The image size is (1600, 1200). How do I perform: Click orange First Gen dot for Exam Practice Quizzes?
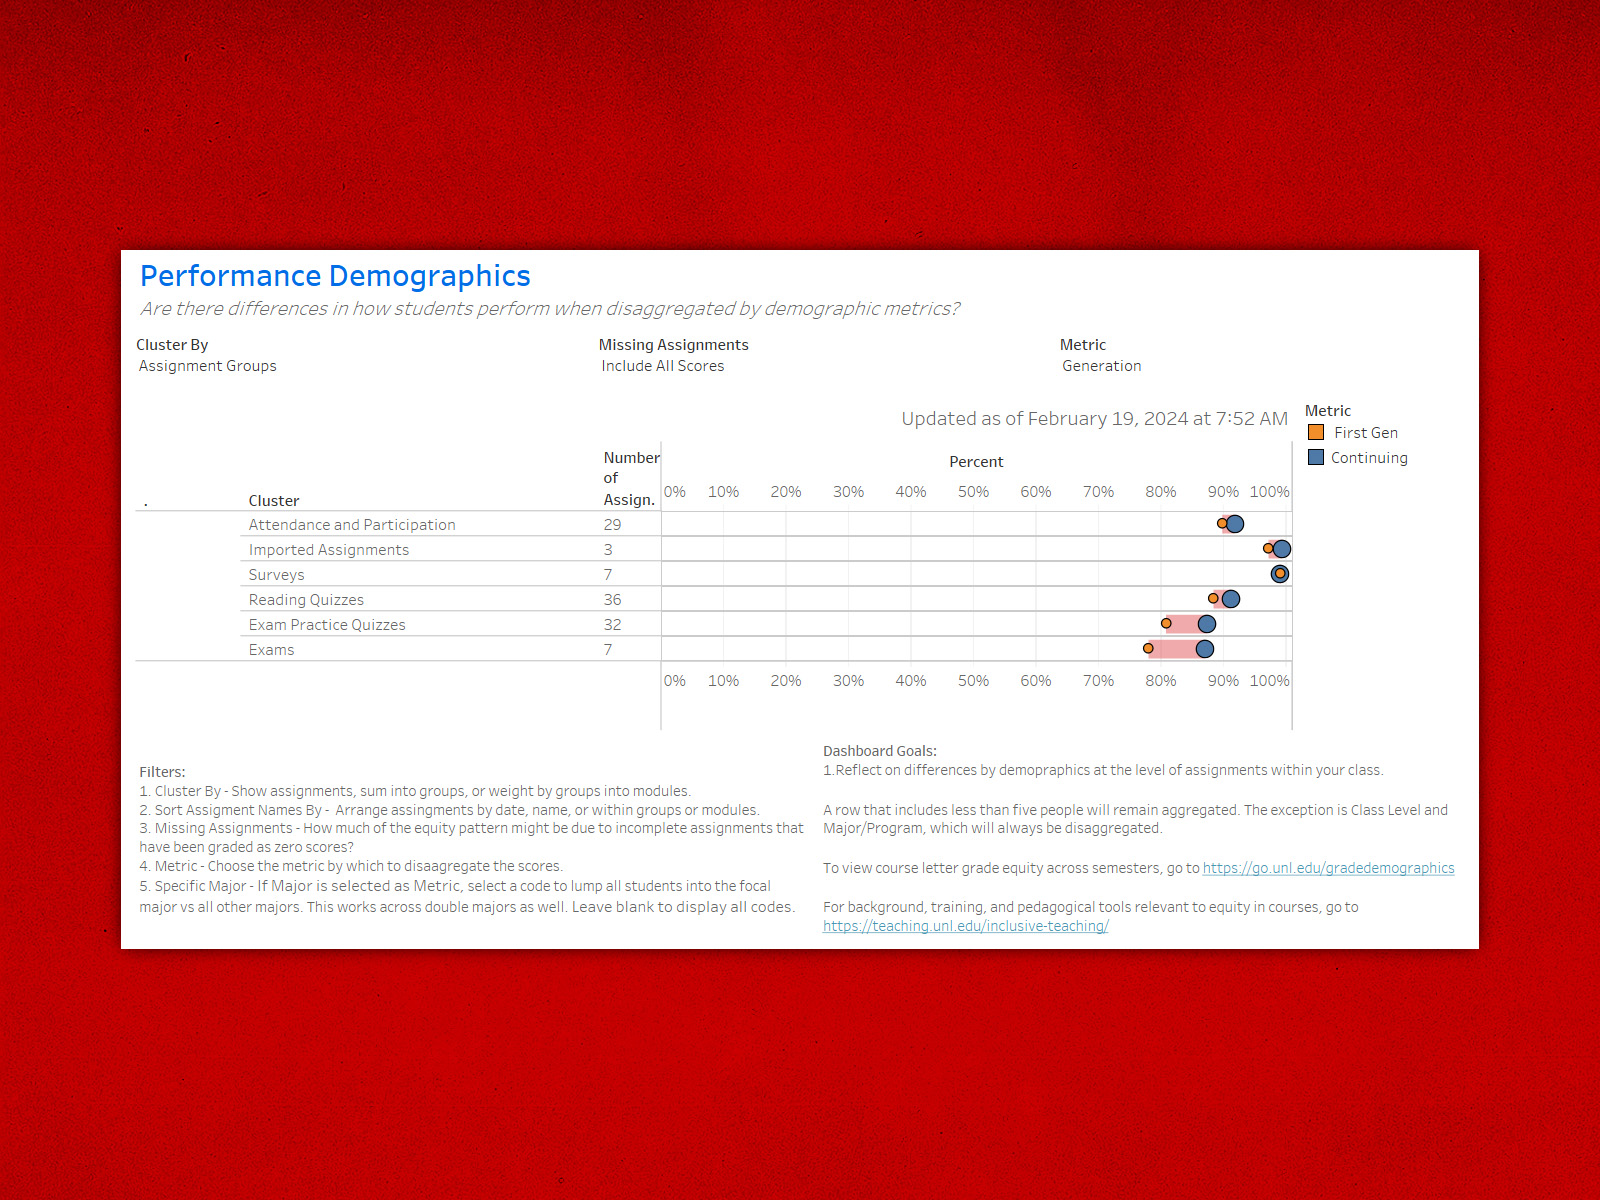pyautogui.click(x=1166, y=624)
